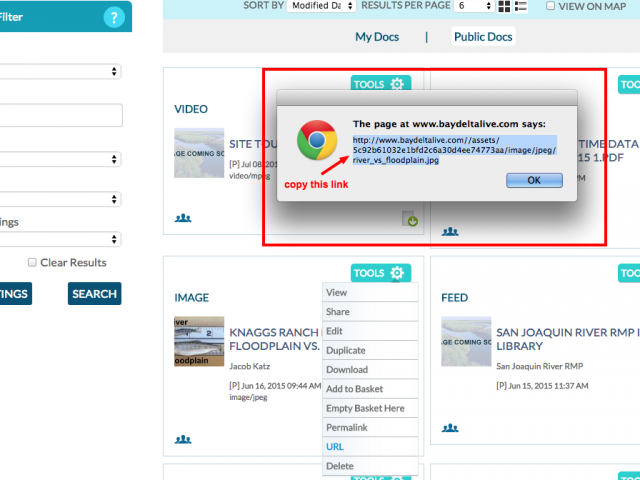Click the Chrome logo in the dialog

pos(317,140)
